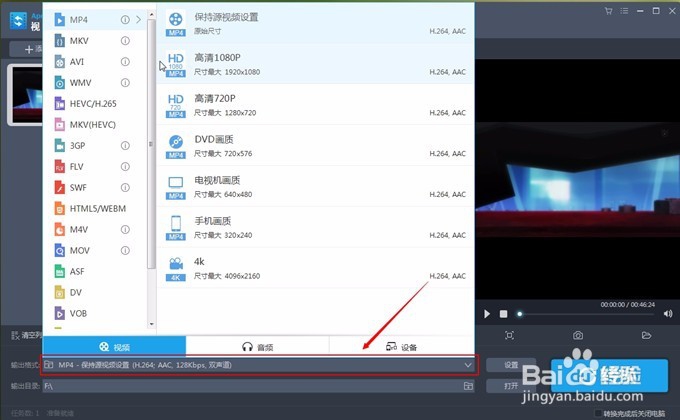
Task: Select the VOB format entry
Action: tap(95, 313)
